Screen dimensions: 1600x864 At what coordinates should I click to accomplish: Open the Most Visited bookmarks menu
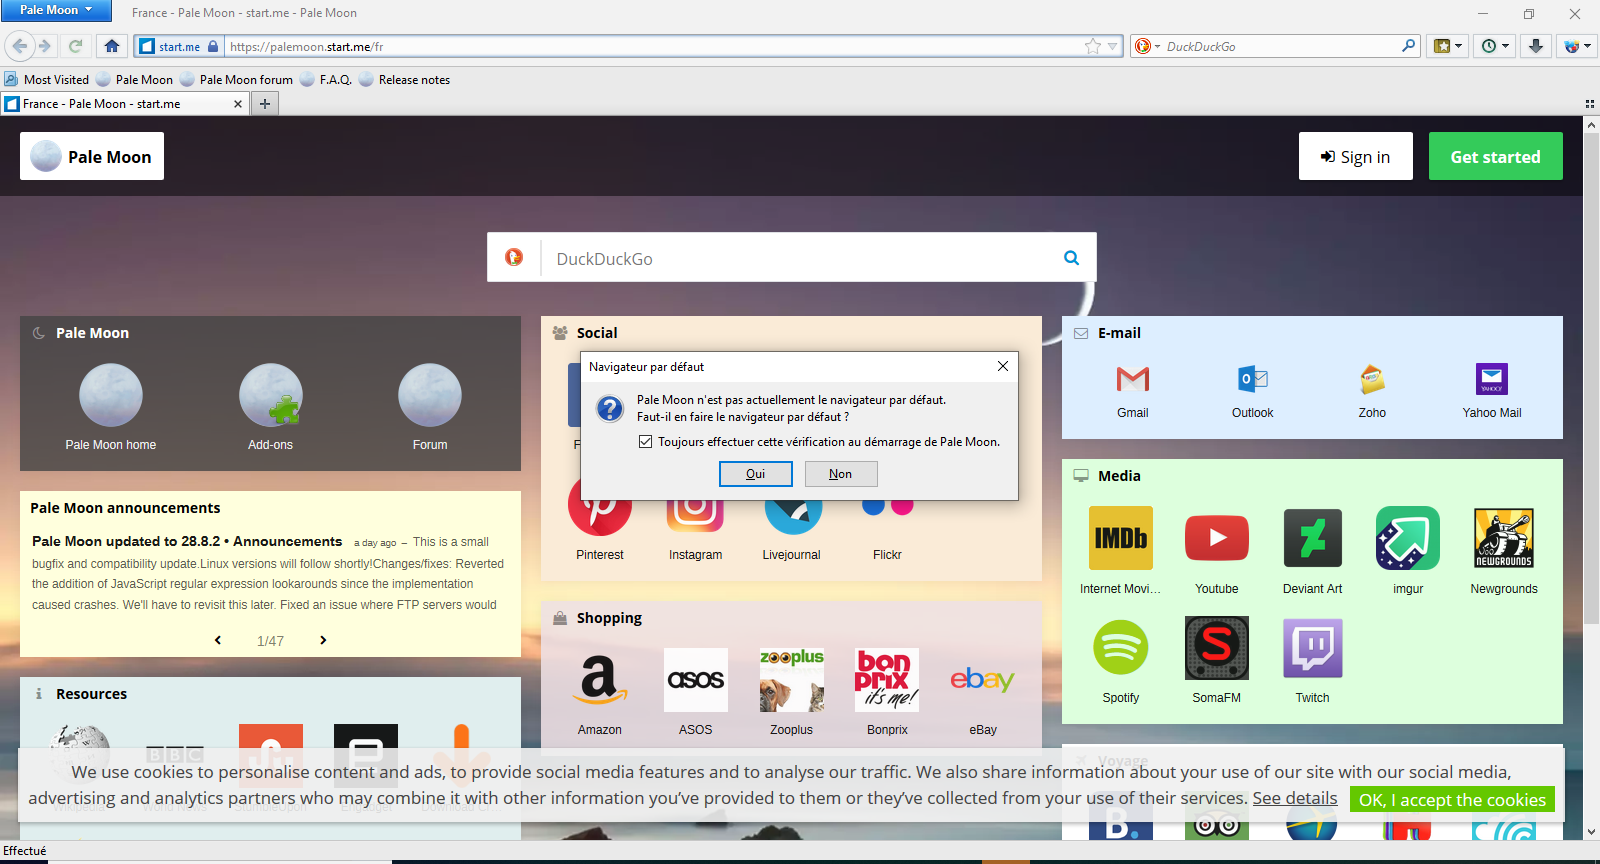point(46,80)
